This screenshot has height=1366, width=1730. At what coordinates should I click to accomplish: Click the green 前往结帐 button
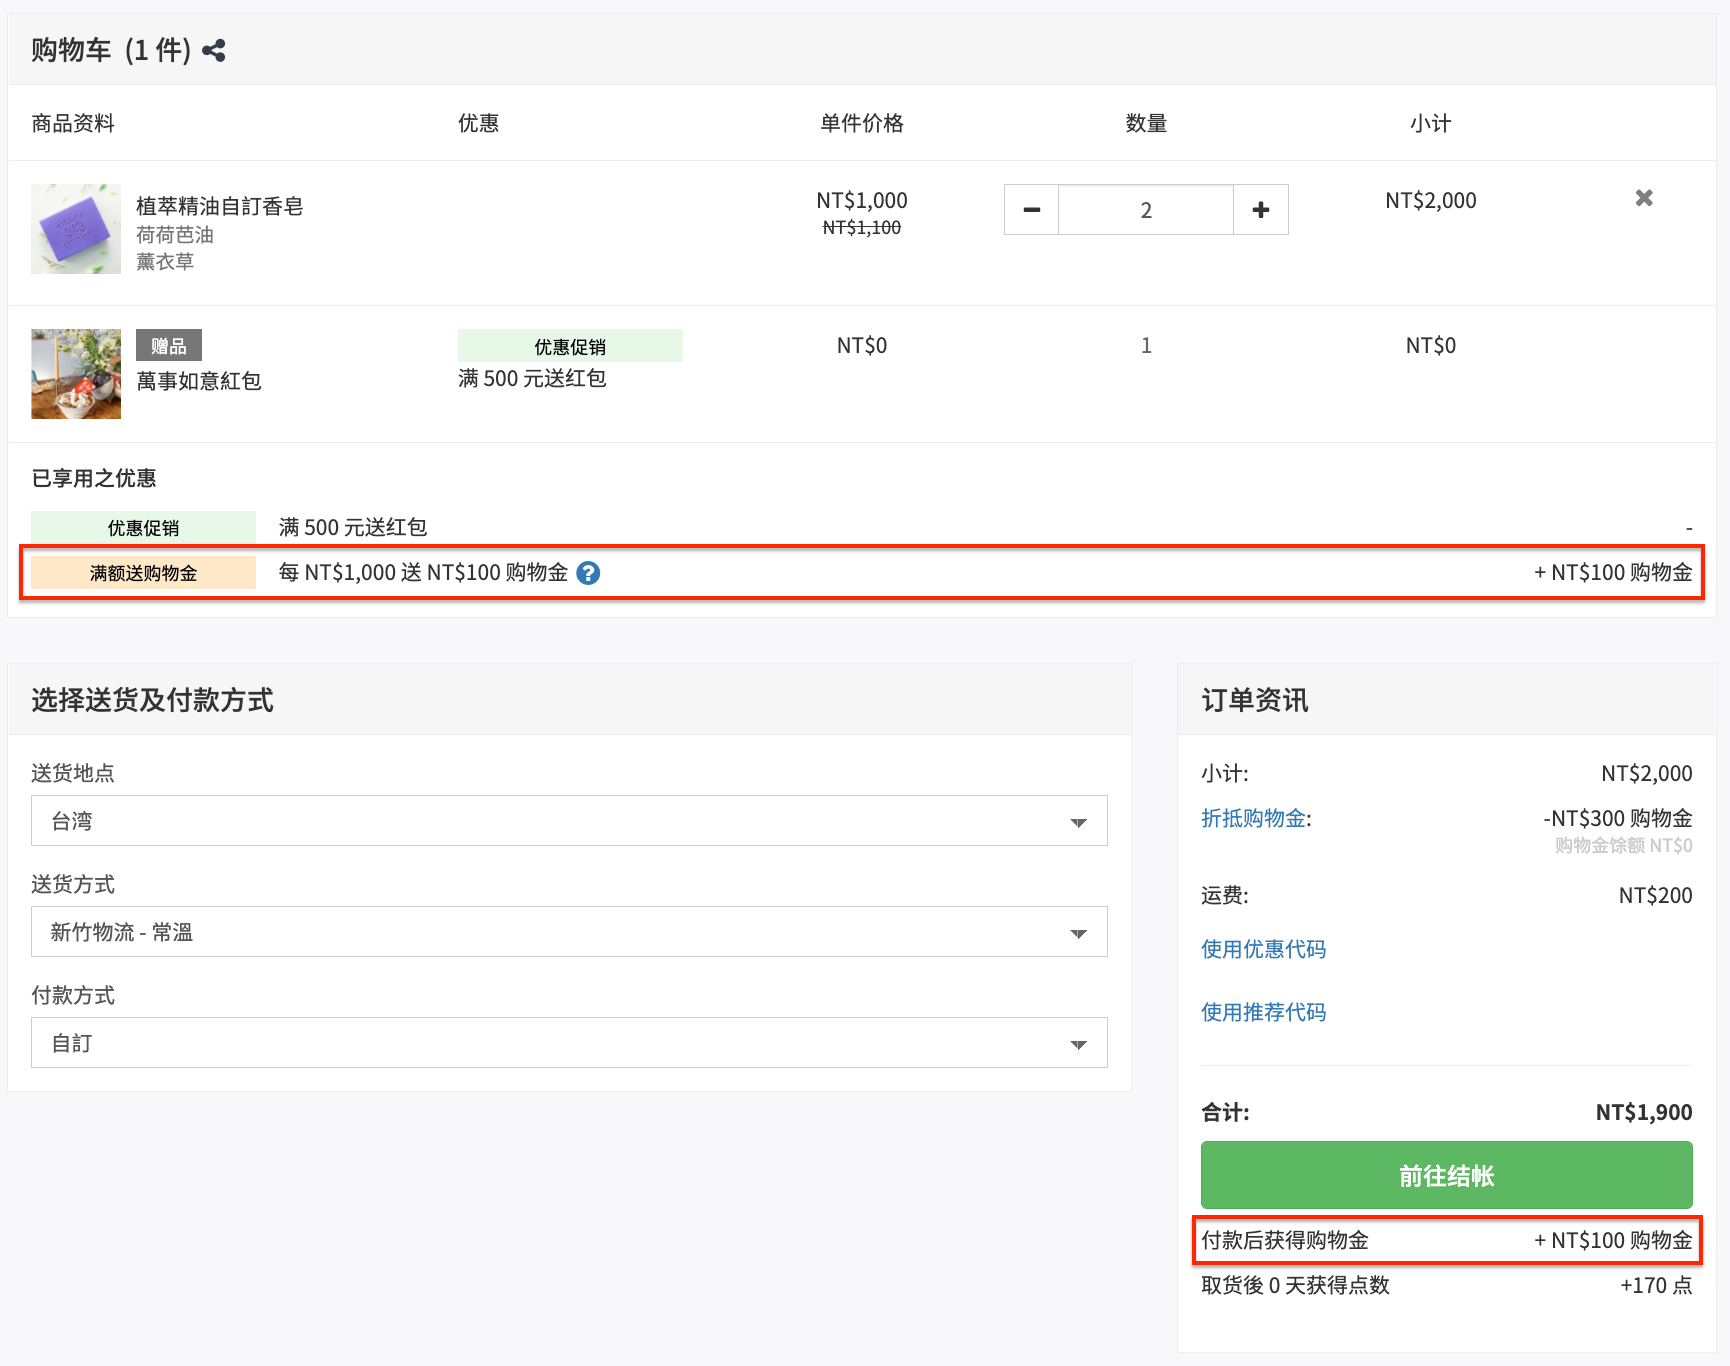pyautogui.click(x=1447, y=1175)
